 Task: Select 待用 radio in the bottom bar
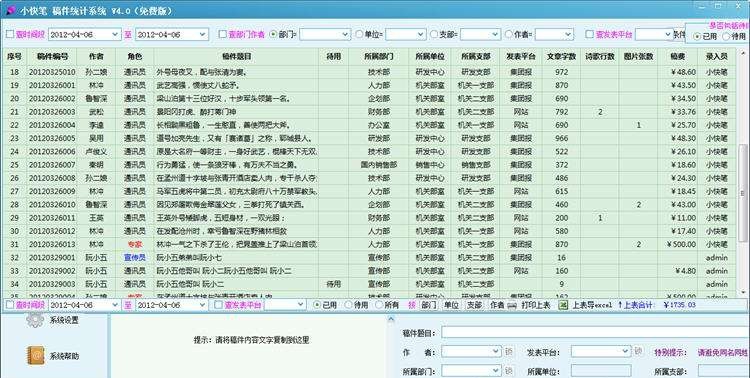pos(348,305)
